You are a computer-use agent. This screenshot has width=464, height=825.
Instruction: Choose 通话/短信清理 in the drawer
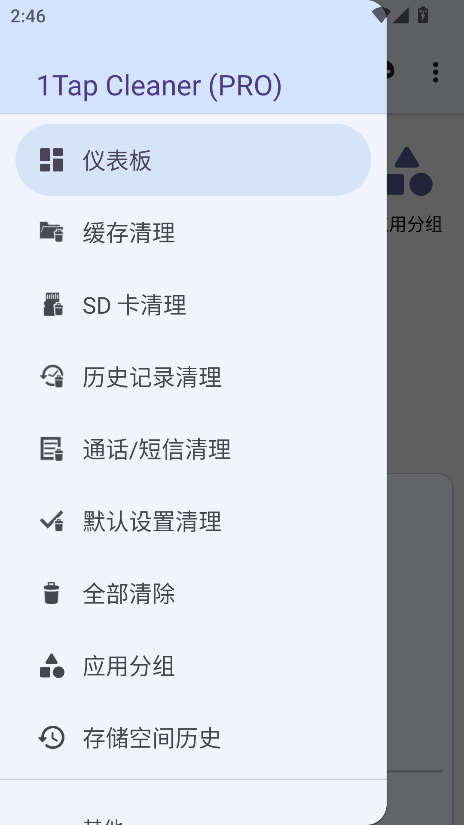pos(193,449)
